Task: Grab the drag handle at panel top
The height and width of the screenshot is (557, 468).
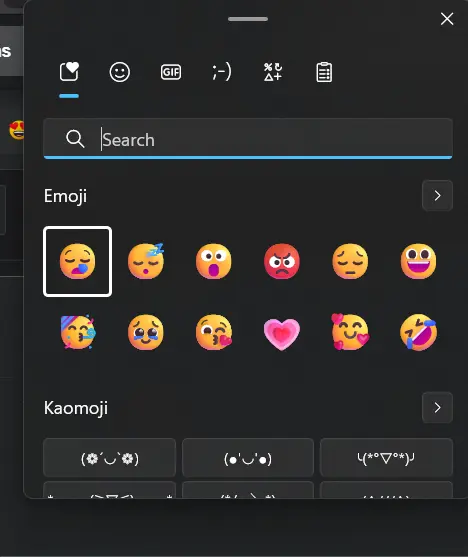Action: pyautogui.click(x=248, y=19)
